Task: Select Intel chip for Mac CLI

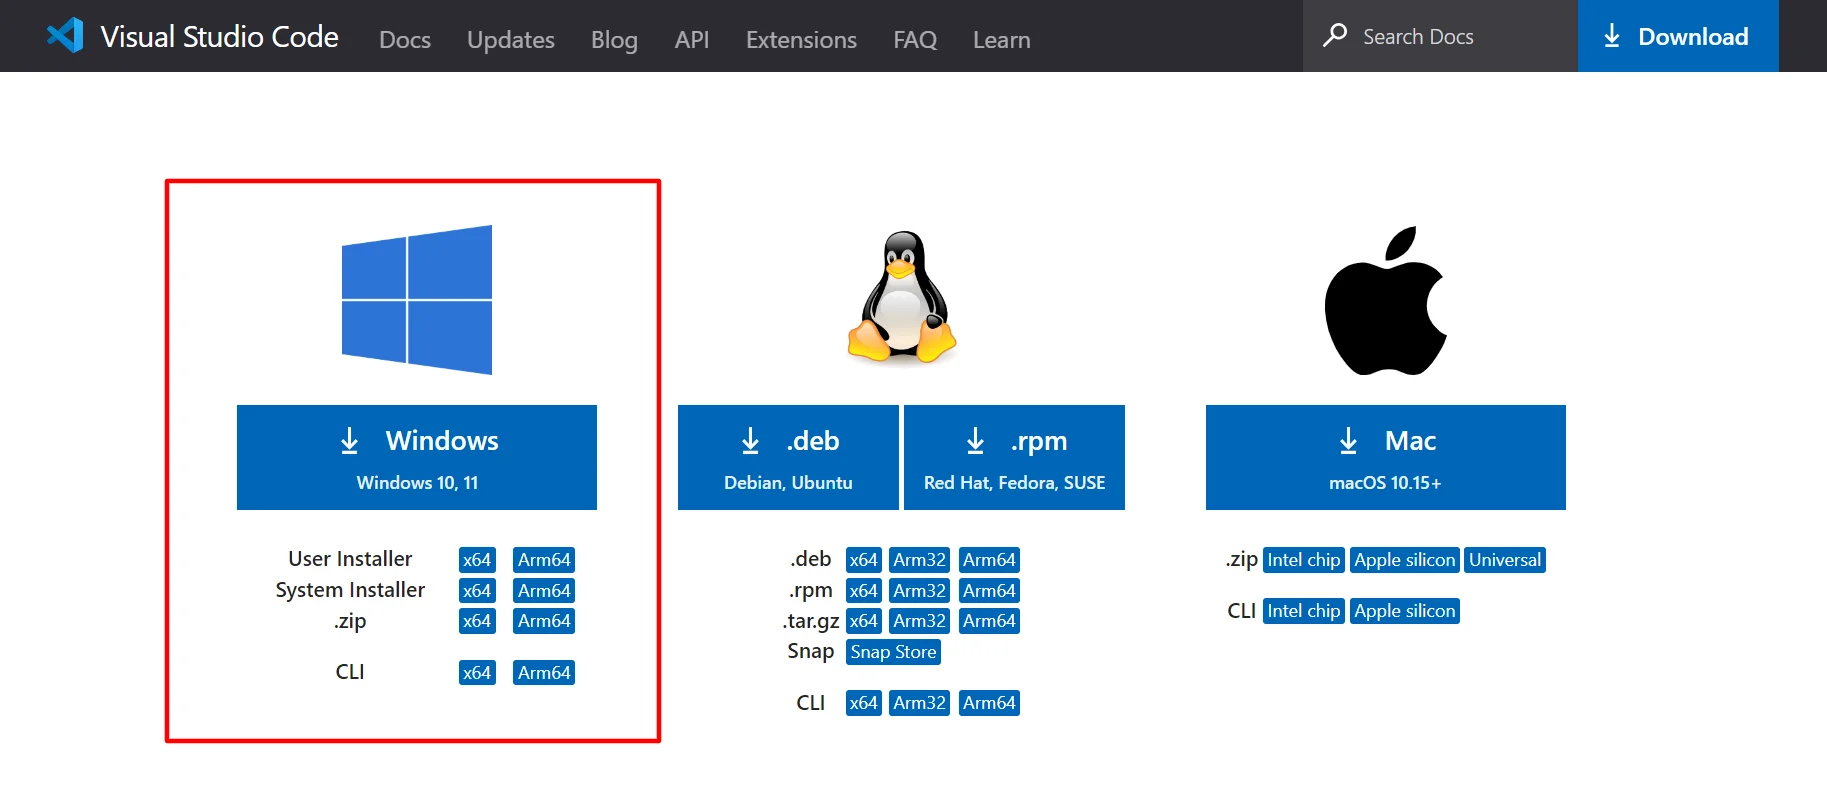Action: [x=1304, y=611]
